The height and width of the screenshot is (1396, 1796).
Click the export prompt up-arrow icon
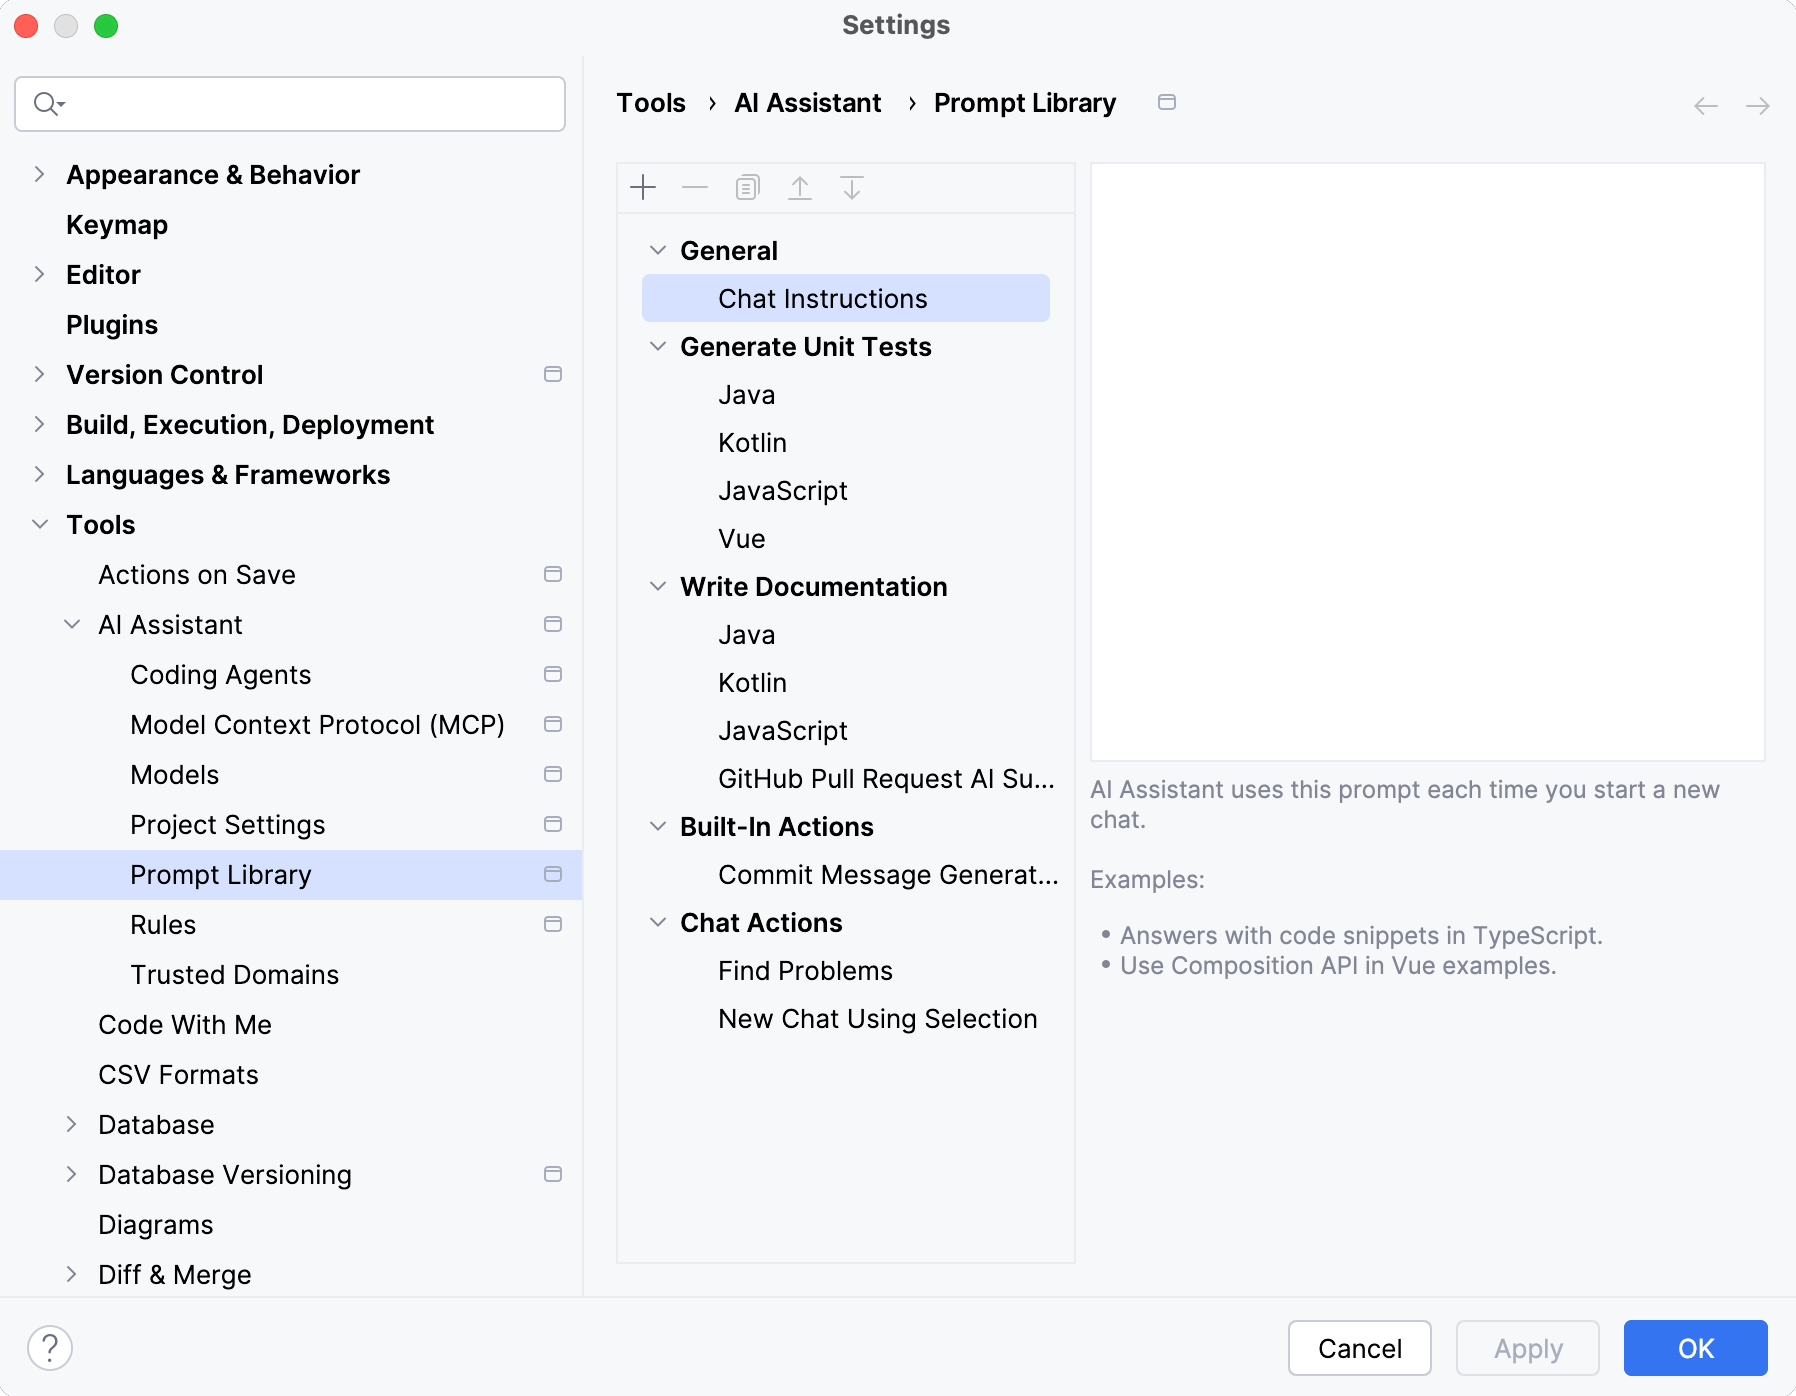pos(800,188)
